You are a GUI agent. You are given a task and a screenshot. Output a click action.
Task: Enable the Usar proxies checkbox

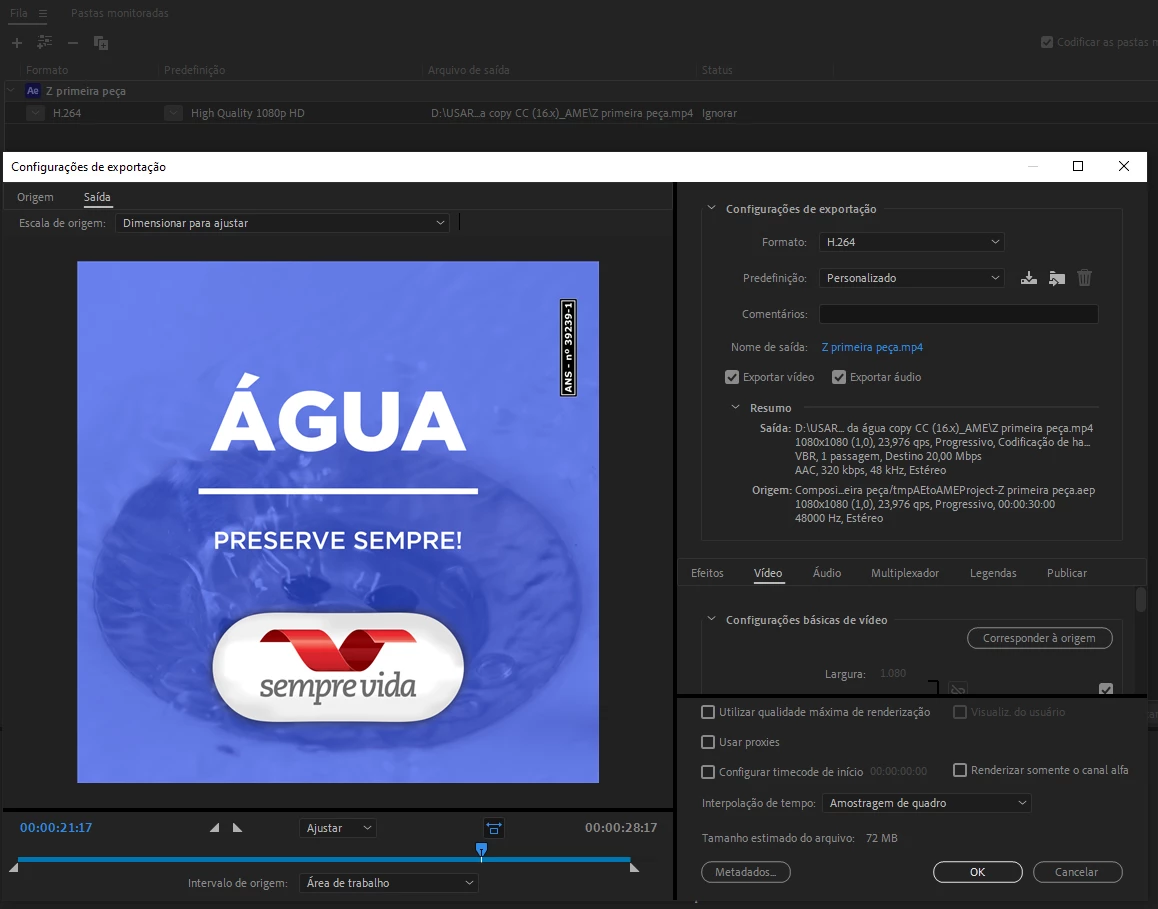pos(708,742)
